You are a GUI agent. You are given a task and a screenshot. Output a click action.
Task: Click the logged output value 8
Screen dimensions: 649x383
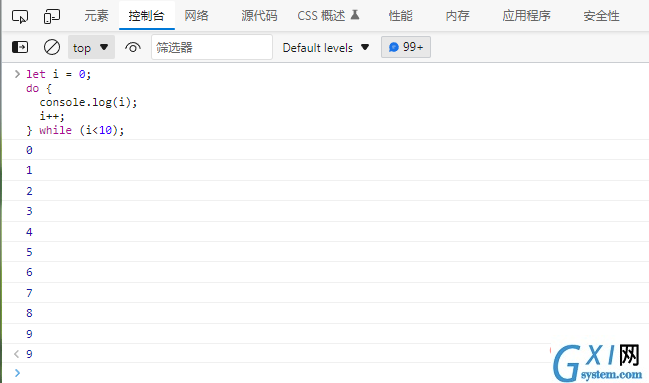coord(29,313)
